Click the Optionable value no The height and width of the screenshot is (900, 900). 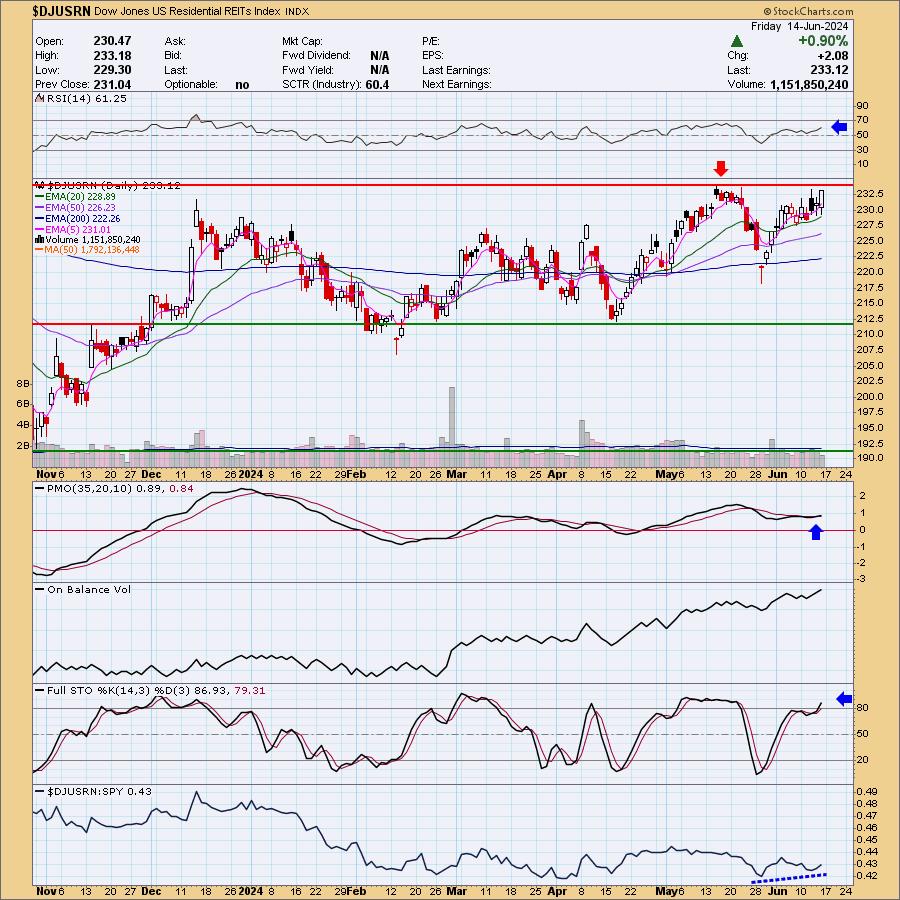[x=242, y=84]
